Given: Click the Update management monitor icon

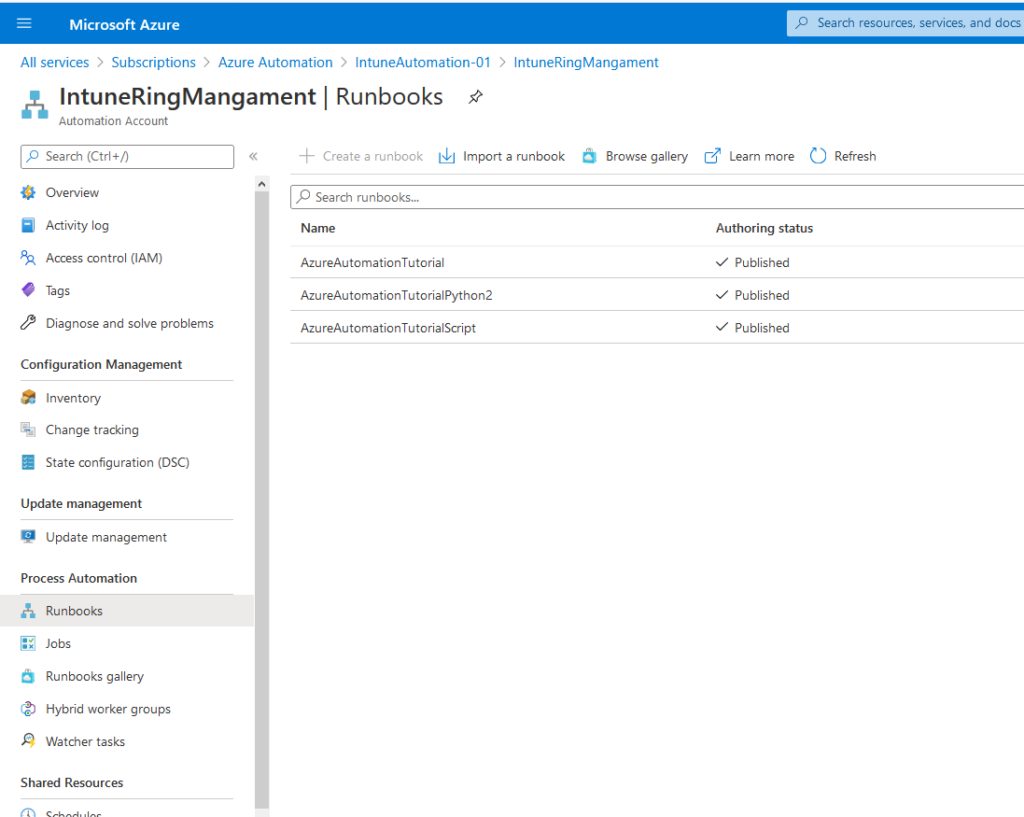Looking at the screenshot, I should [28, 537].
